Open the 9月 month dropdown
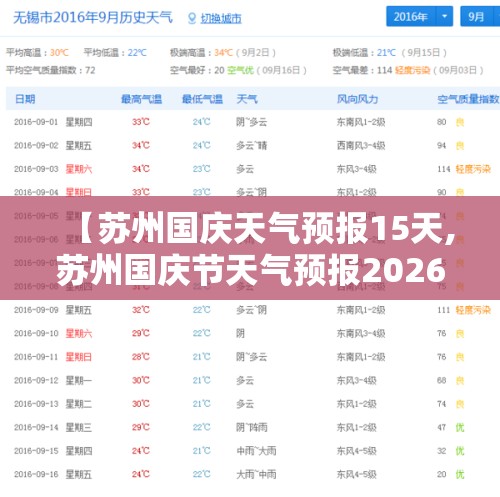The height and width of the screenshot is (497, 500). coord(480,16)
